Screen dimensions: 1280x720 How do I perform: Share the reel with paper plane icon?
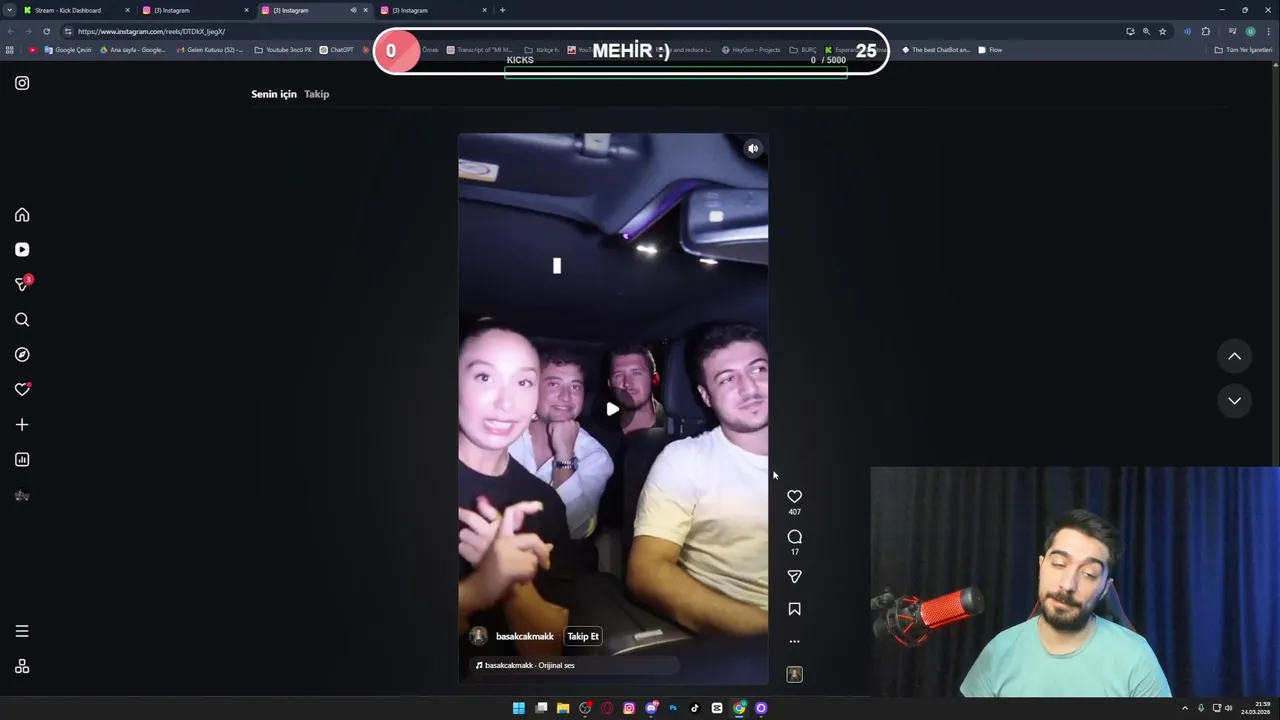point(794,577)
